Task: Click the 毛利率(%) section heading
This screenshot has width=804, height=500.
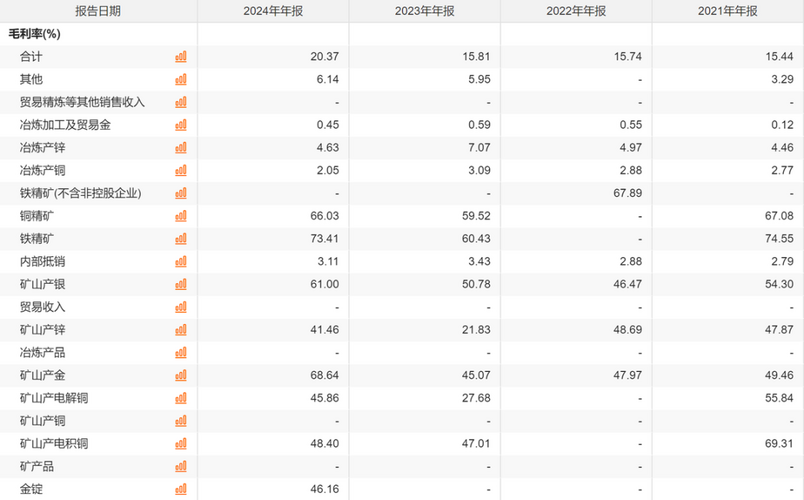Action: pos(34,34)
